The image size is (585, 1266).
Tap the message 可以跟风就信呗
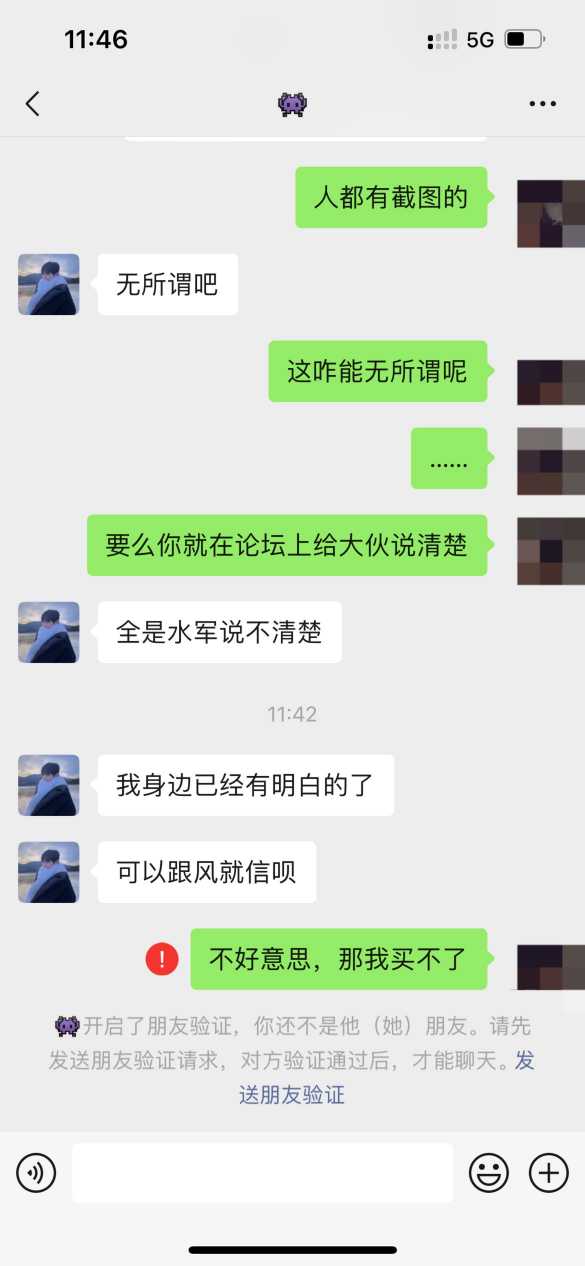click(207, 872)
